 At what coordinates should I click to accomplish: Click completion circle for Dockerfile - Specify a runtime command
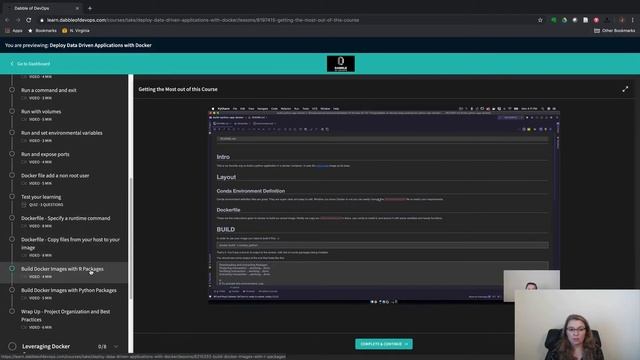12,218
